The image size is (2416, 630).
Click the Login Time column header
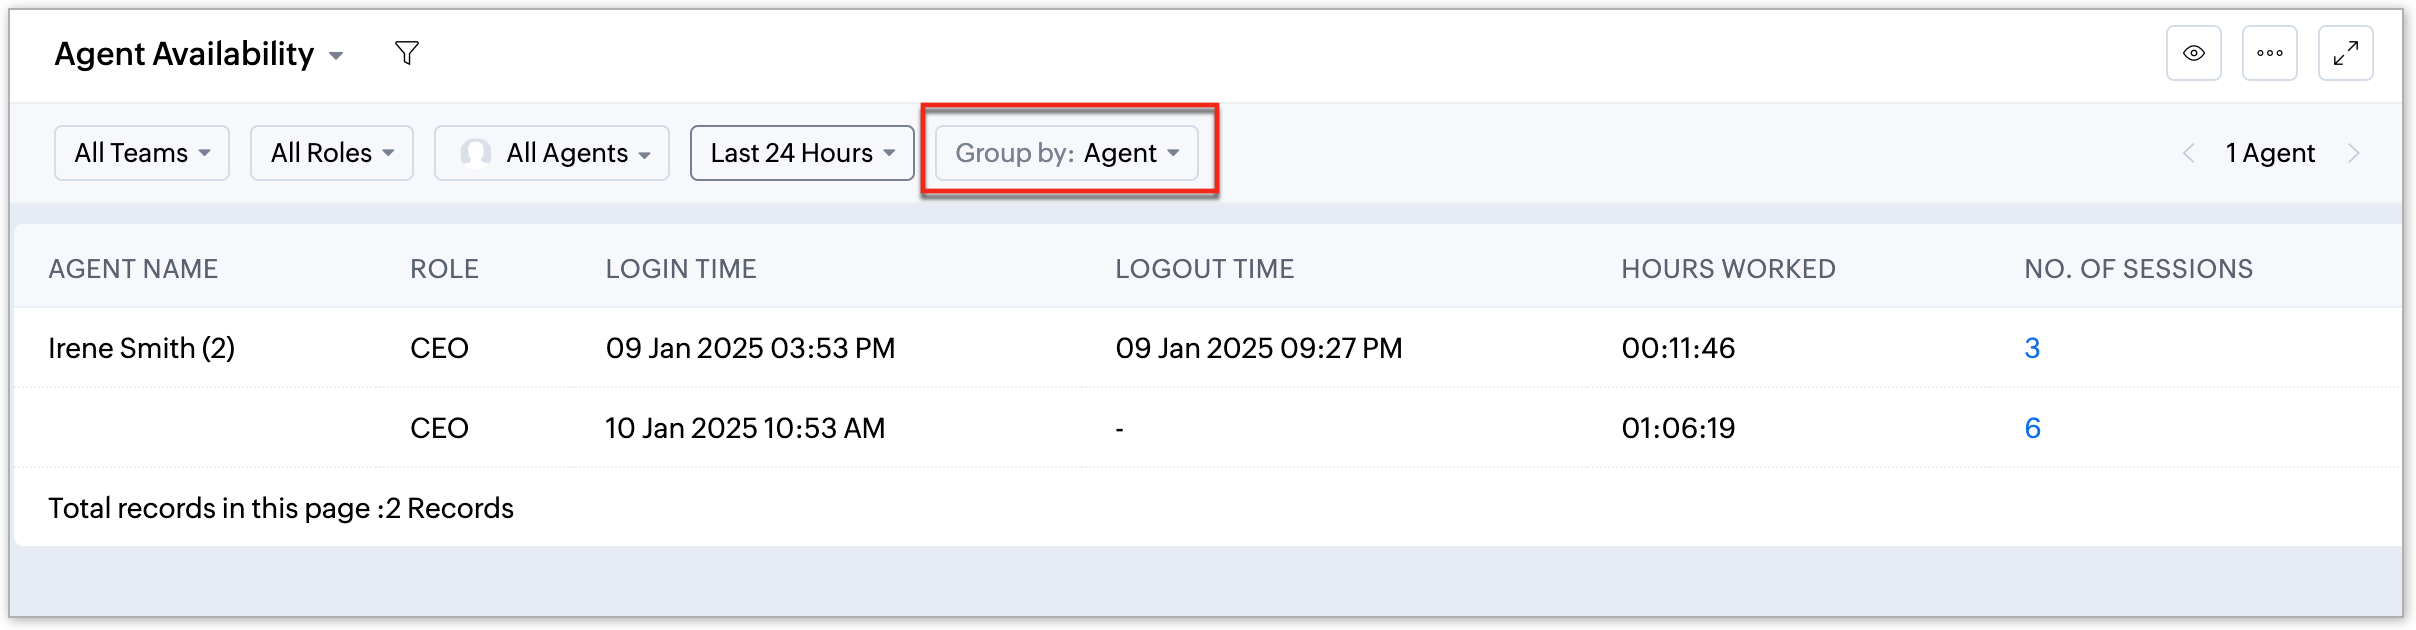pos(681,269)
